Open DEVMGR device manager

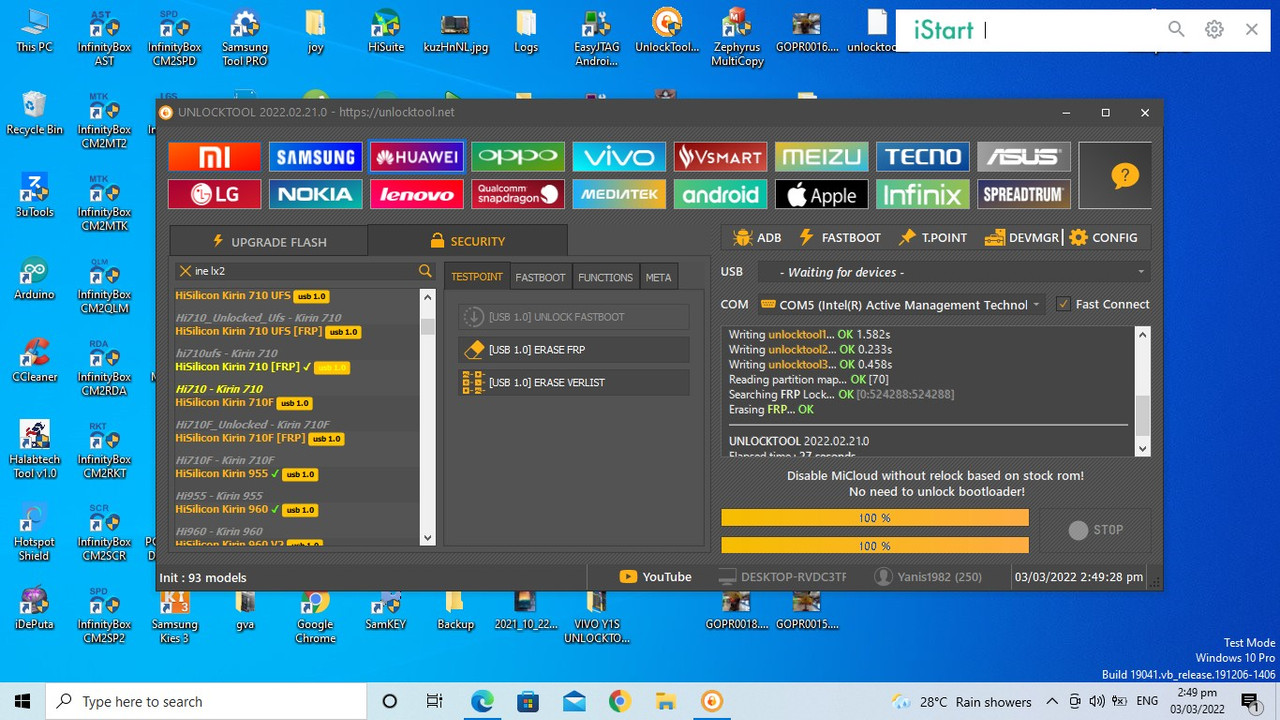[x=1021, y=238]
